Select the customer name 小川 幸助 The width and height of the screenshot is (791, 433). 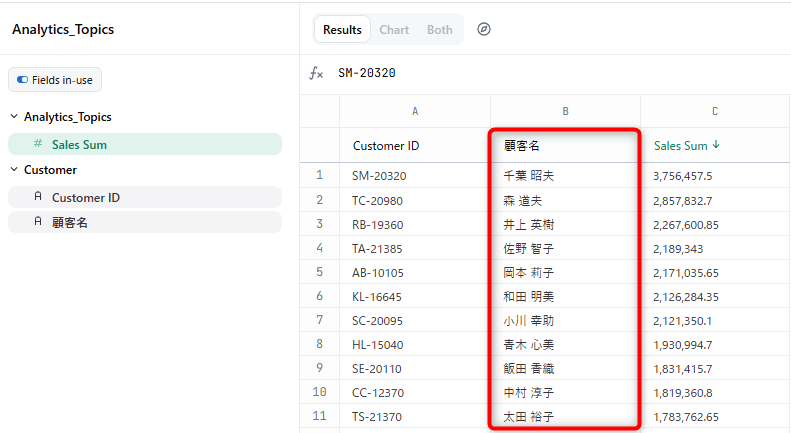coord(528,320)
